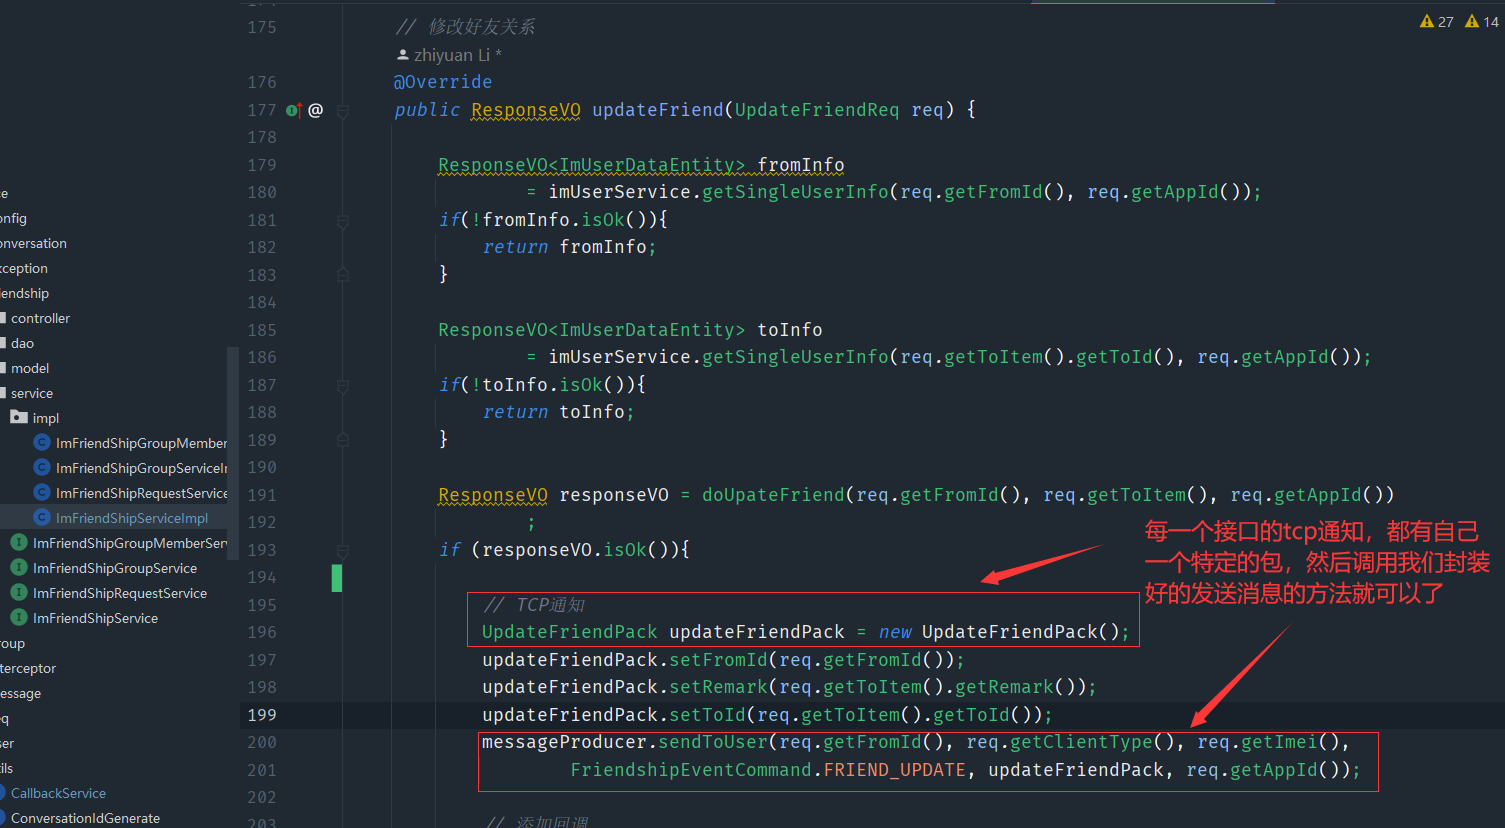This screenshot has width=1505, height=828.
Task: Collapse the responseVO.isOk block at line 193
Action: [343, 550]
